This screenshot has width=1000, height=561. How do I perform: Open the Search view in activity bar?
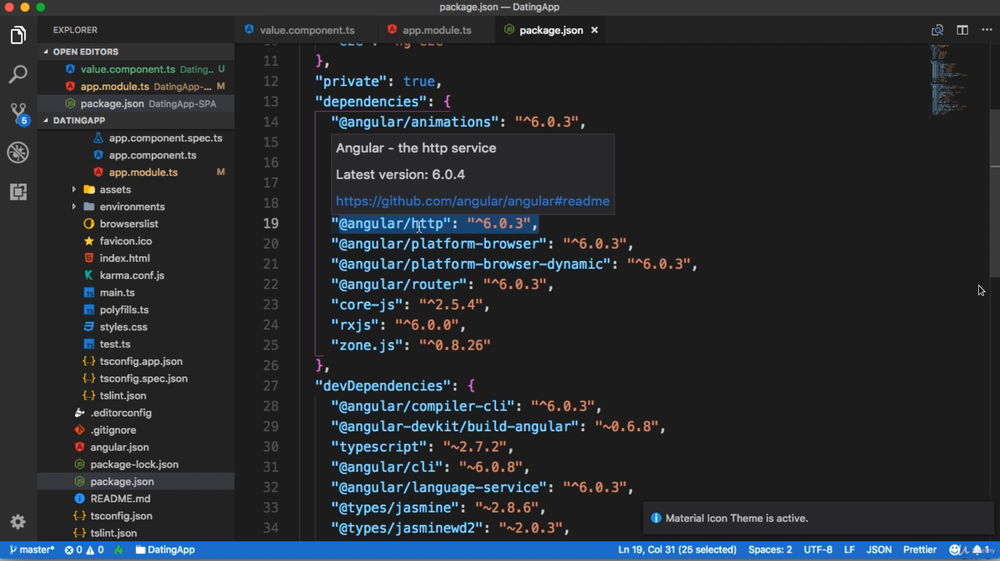18,74
